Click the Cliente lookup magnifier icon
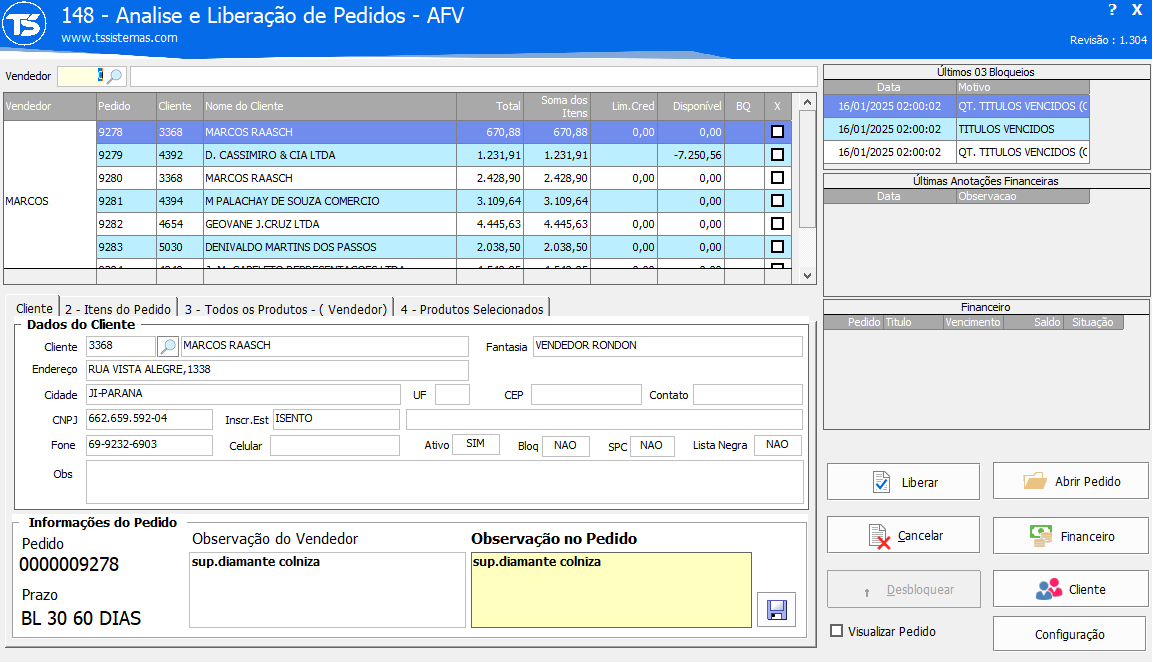 pos(168,346)
